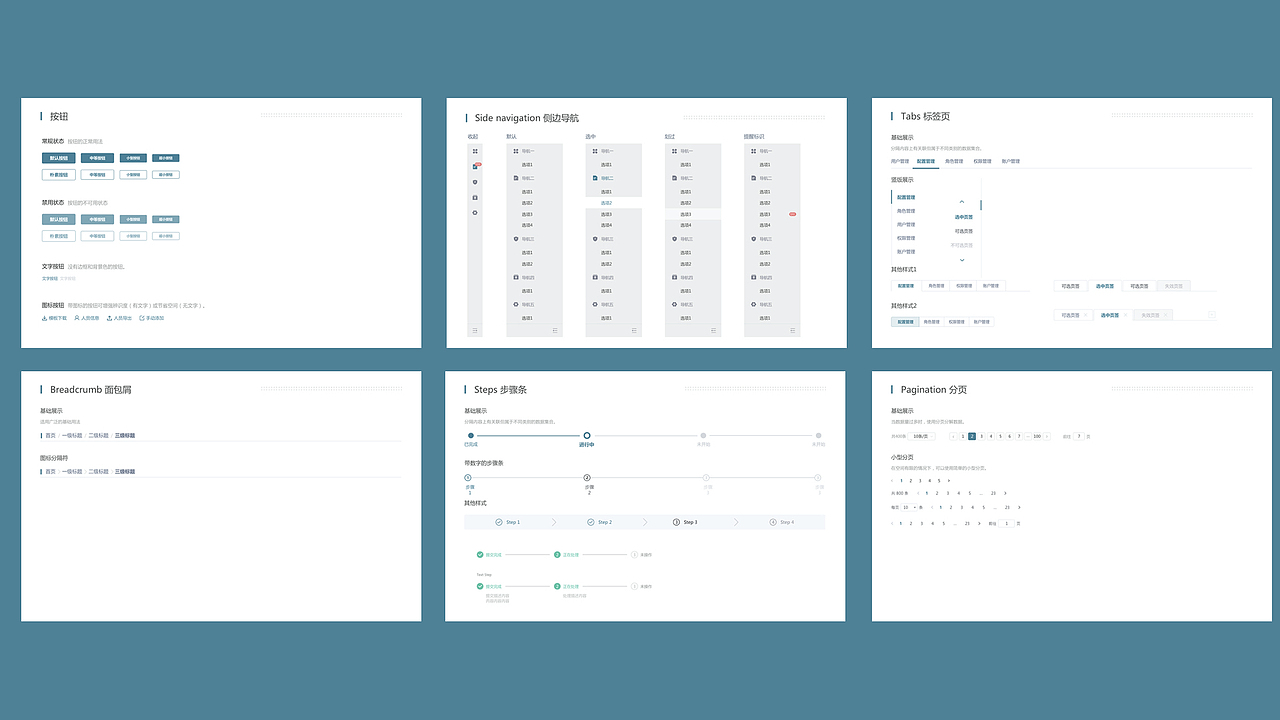
Task: Click the grid icon in collapsed sidebar
Action: (475, 151)
